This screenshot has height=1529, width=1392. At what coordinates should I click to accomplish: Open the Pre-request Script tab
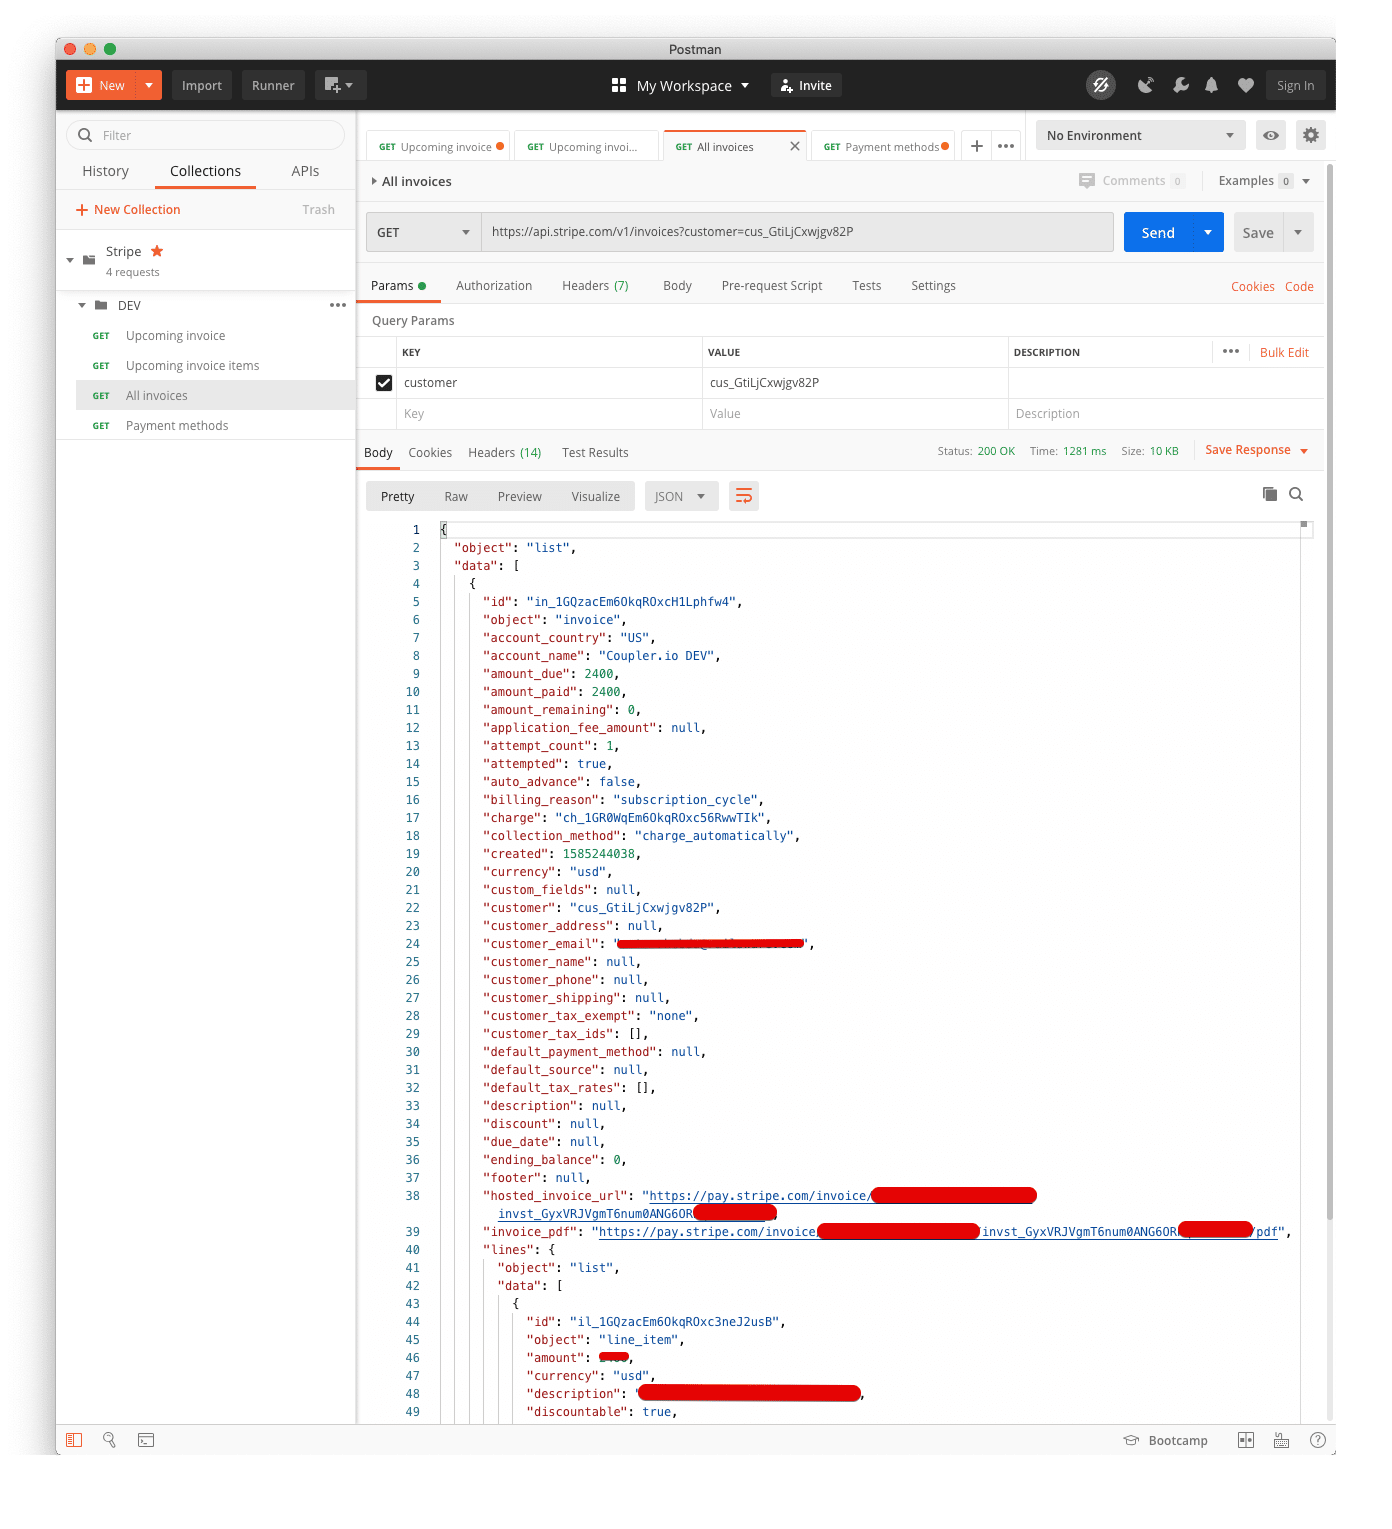pyautogui.click(x=772, y=286)
